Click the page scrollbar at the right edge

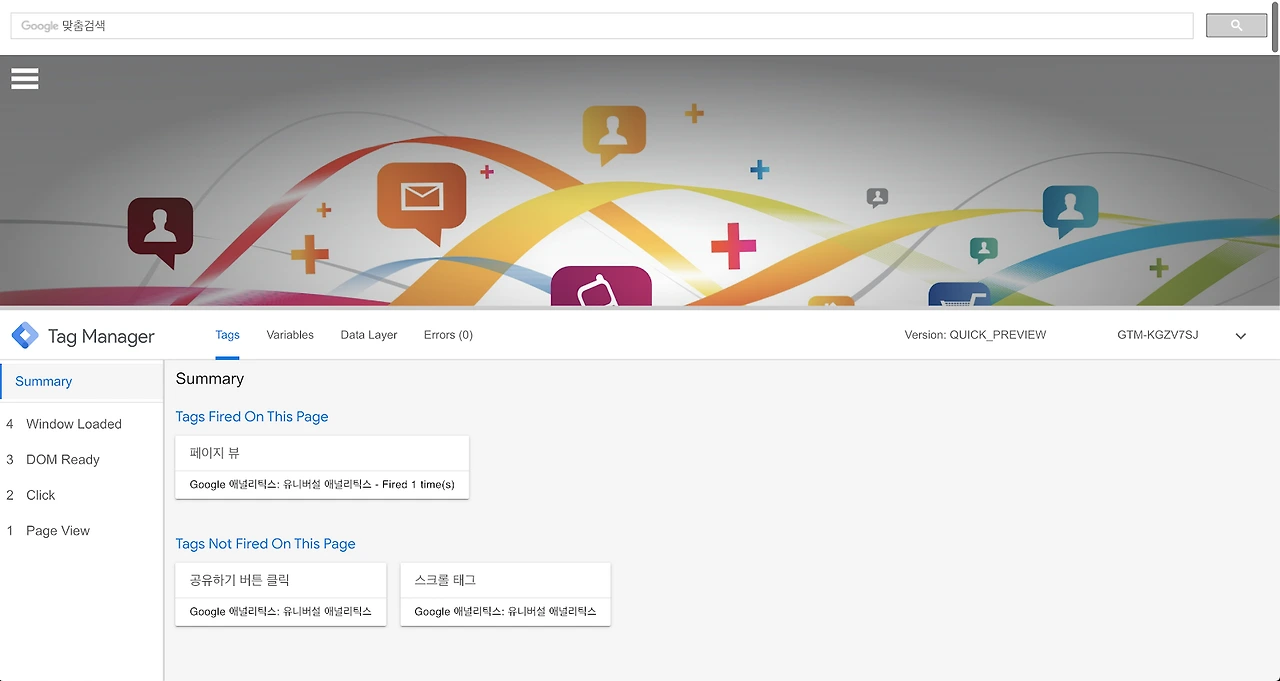1275,28
